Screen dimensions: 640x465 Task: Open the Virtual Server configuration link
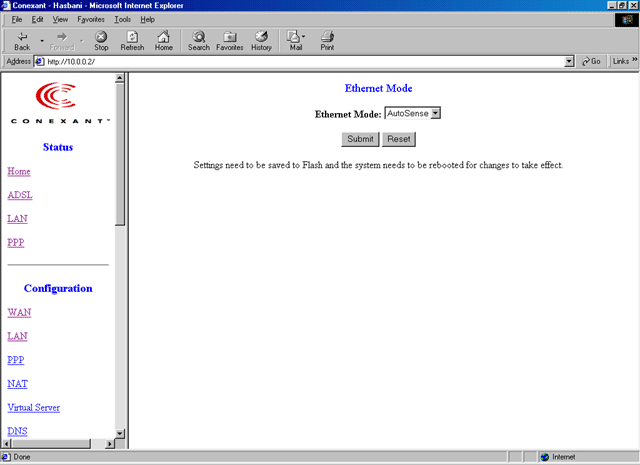click(33, 408)
